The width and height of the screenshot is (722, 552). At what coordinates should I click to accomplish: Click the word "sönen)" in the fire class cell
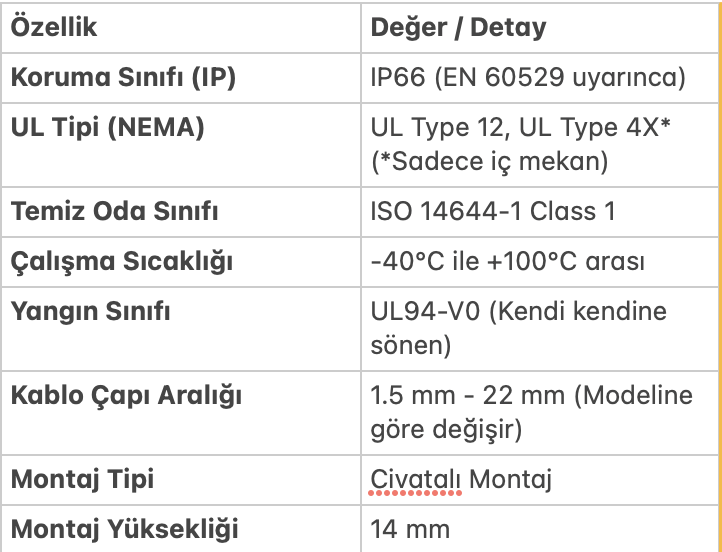411,346
